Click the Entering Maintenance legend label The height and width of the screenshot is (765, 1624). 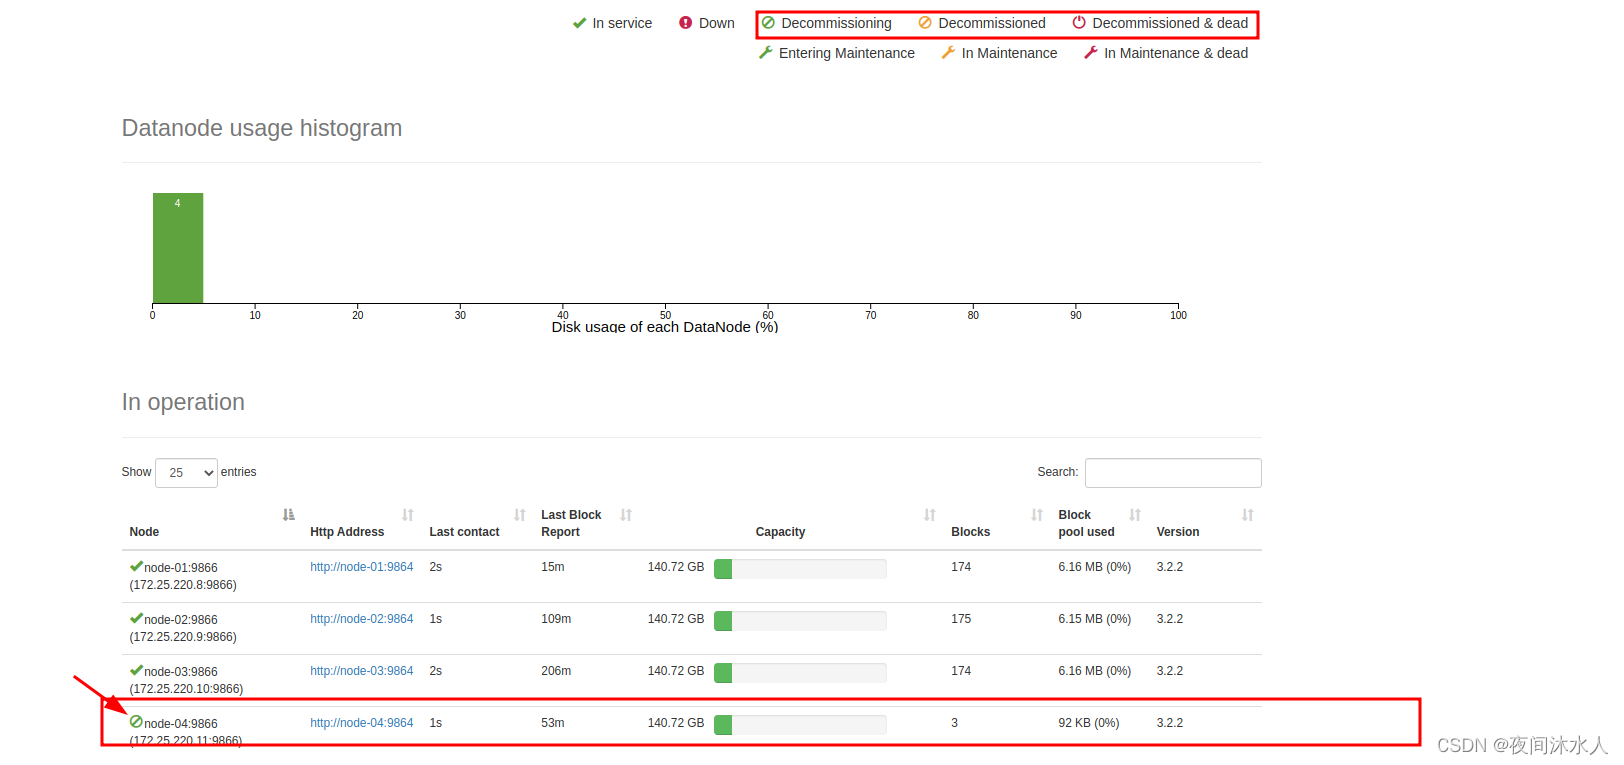pos(847,53)
